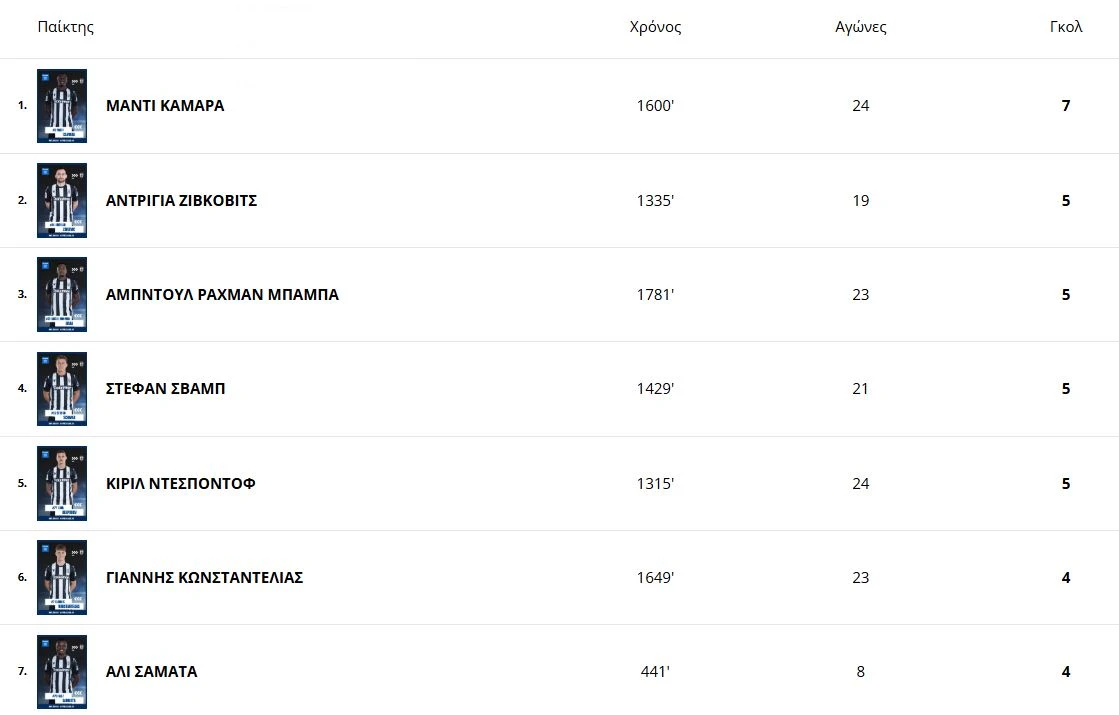Screen dimensions: 1119x715
Task: Open Στέφαν Σβαμπ's player card photo
Action: 62,389
